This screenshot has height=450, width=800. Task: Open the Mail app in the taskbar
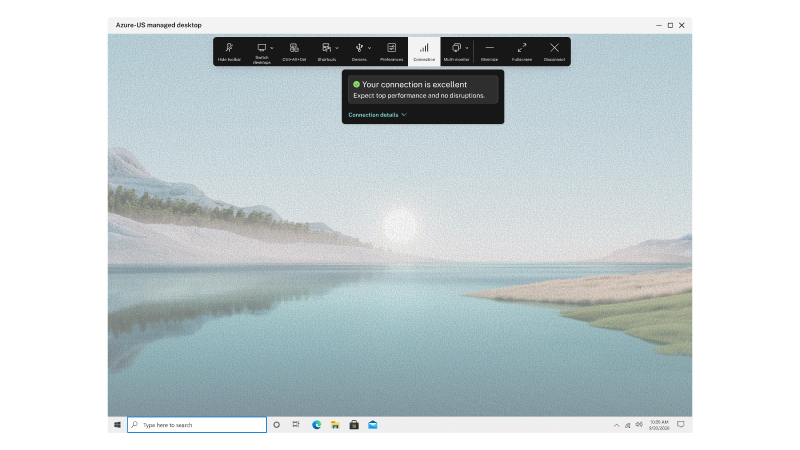372,425
